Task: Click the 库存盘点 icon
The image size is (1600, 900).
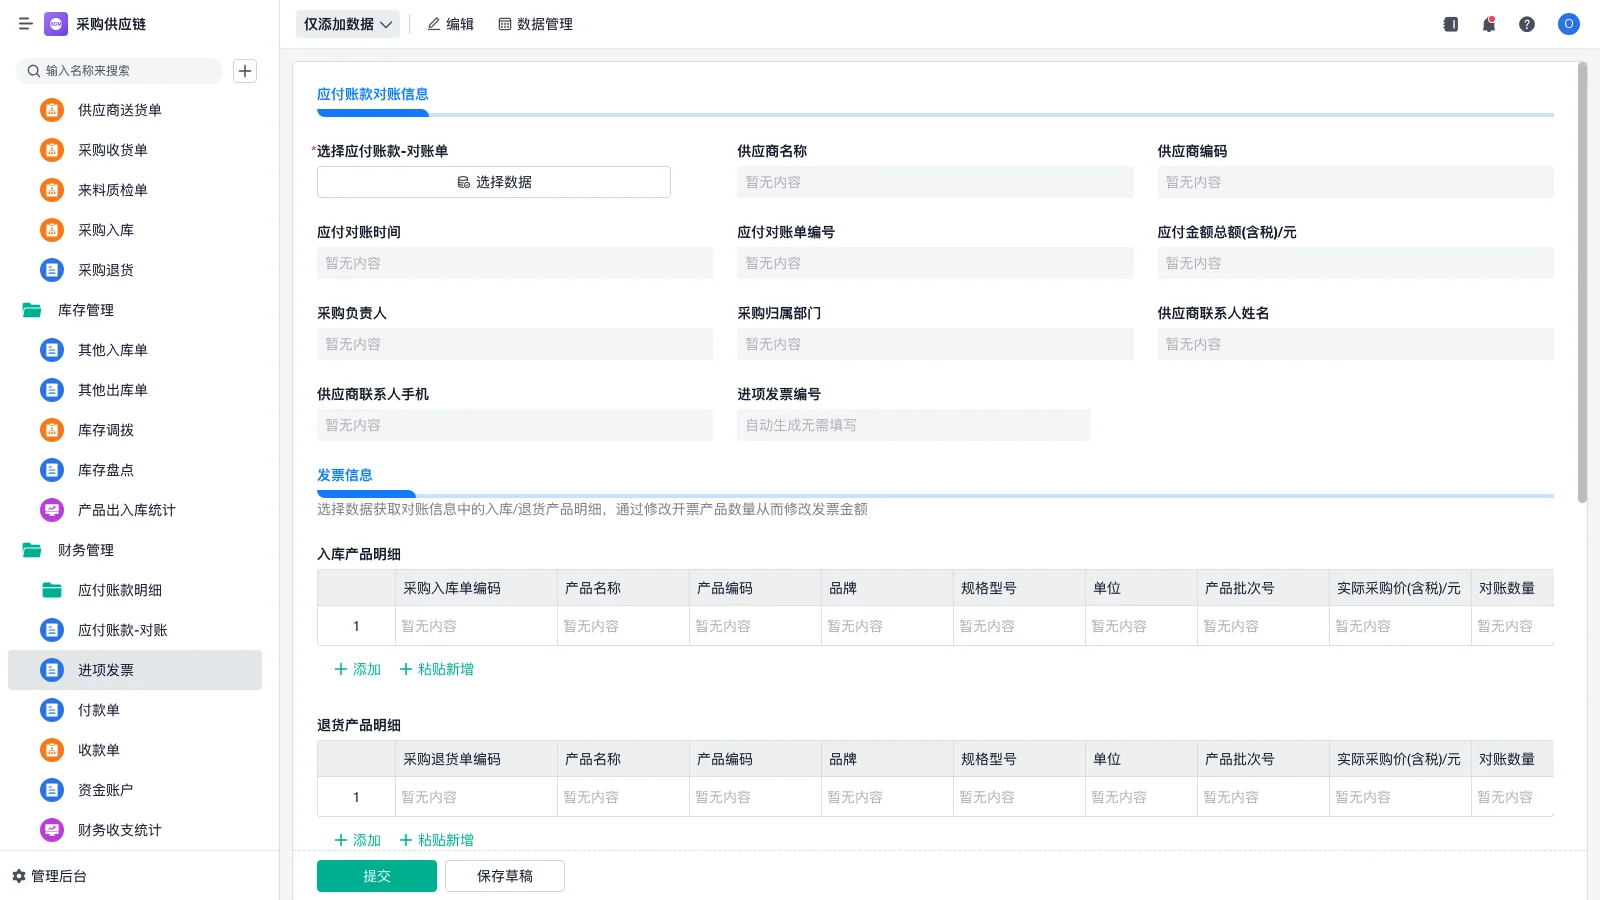Action: point(51,470)
